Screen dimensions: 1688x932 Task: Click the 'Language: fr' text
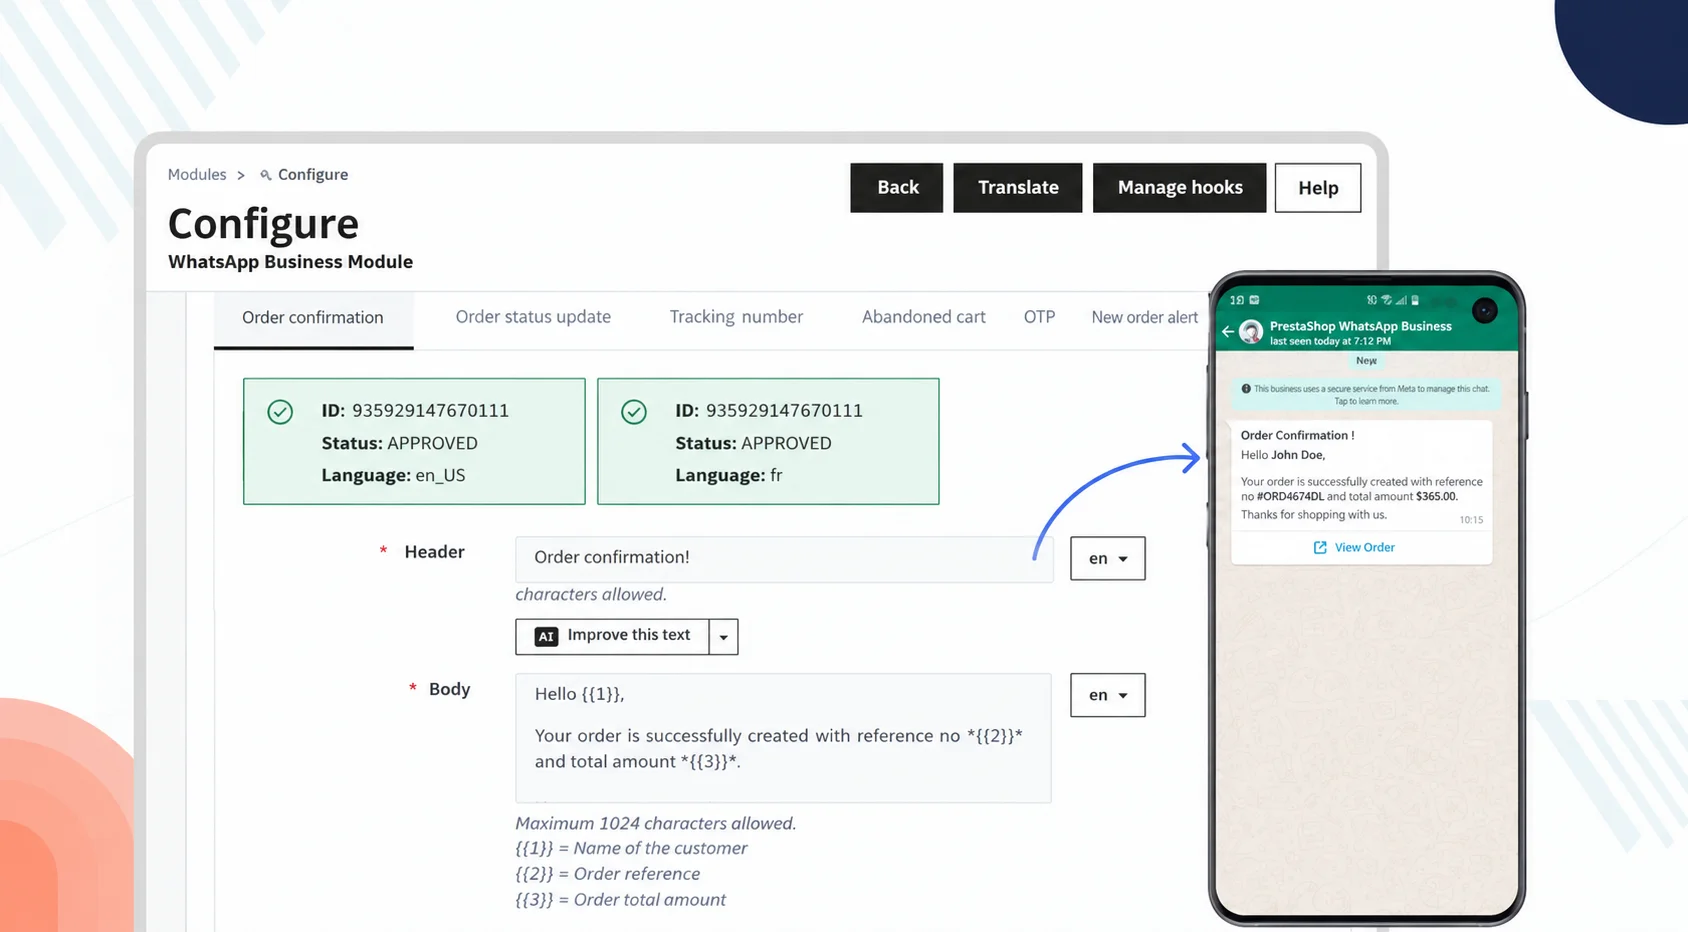729,476
